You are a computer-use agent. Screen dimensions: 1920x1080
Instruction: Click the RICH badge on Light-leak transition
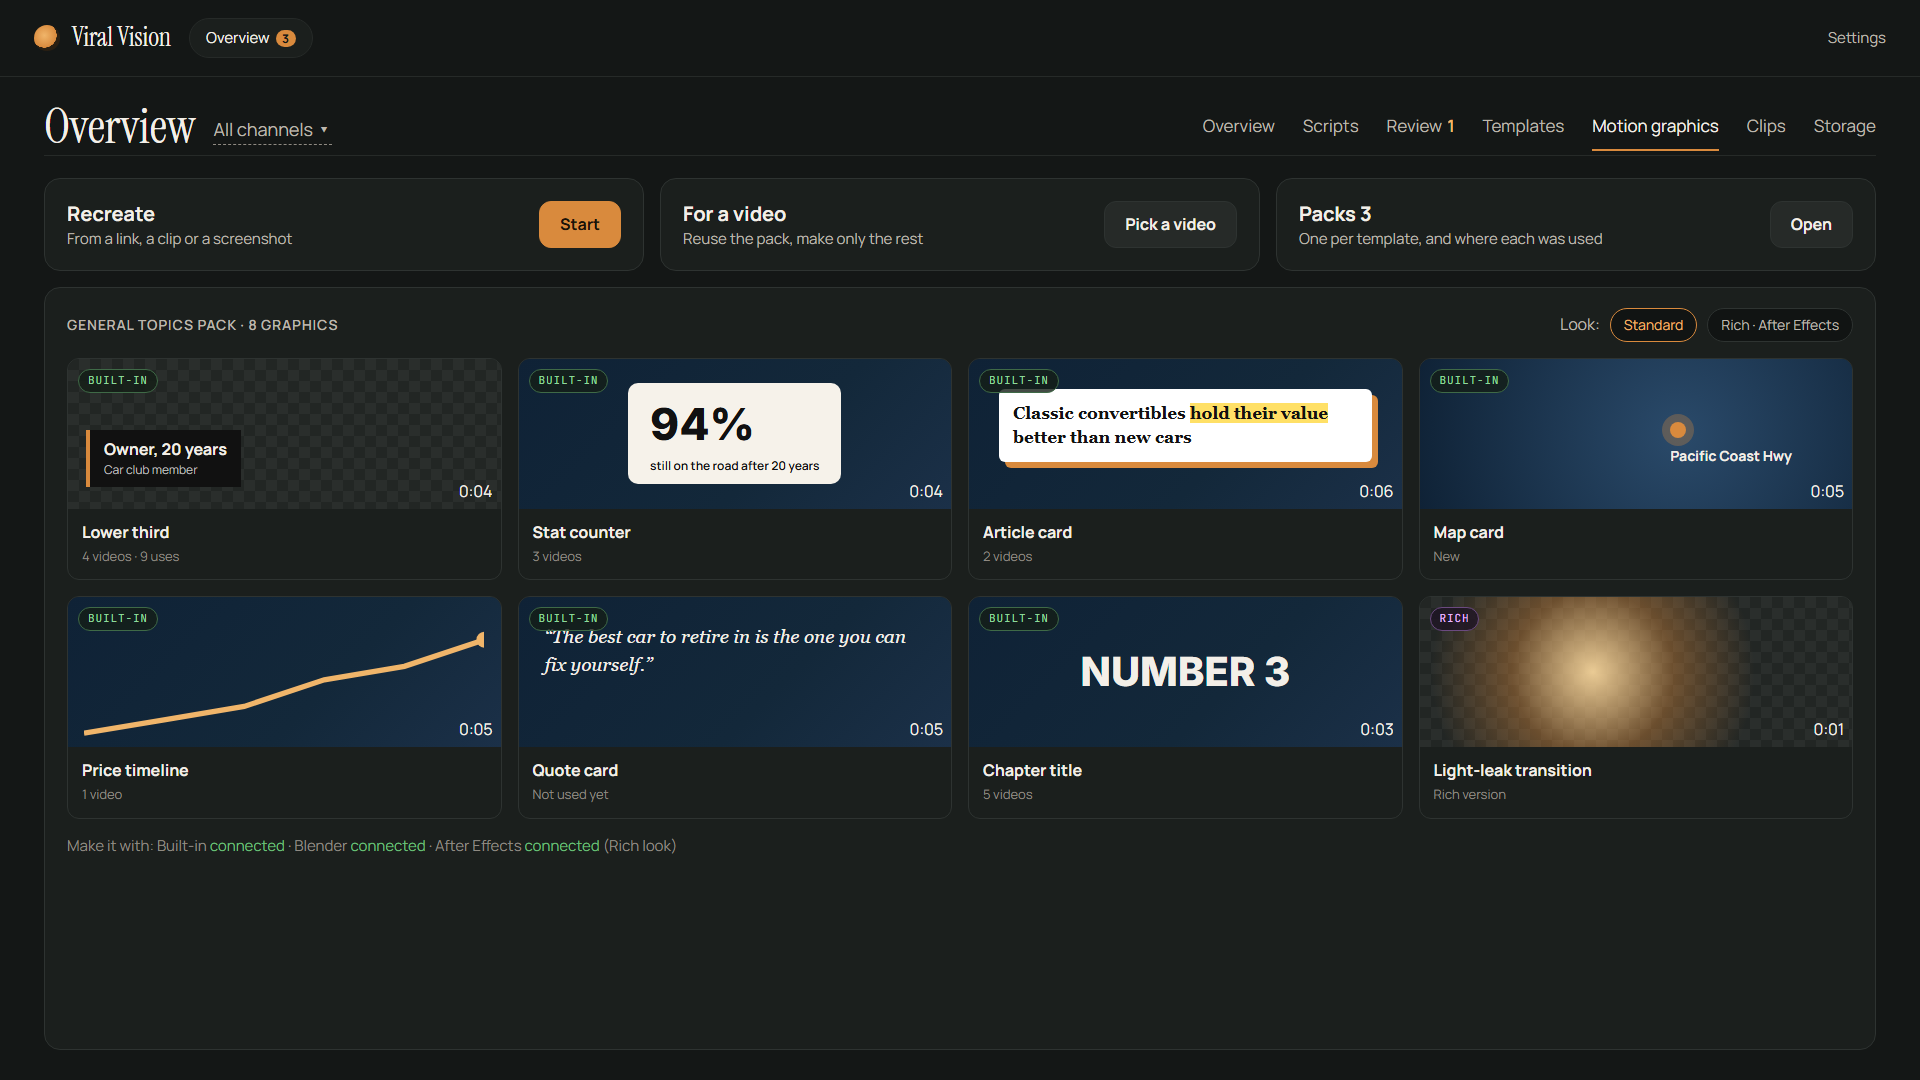click(1454, 618)
